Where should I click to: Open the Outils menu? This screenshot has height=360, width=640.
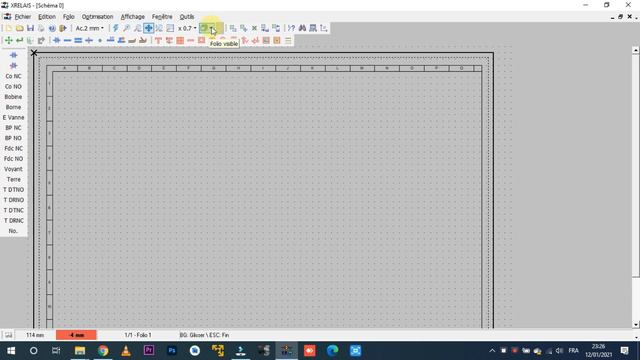coord(187,17)
